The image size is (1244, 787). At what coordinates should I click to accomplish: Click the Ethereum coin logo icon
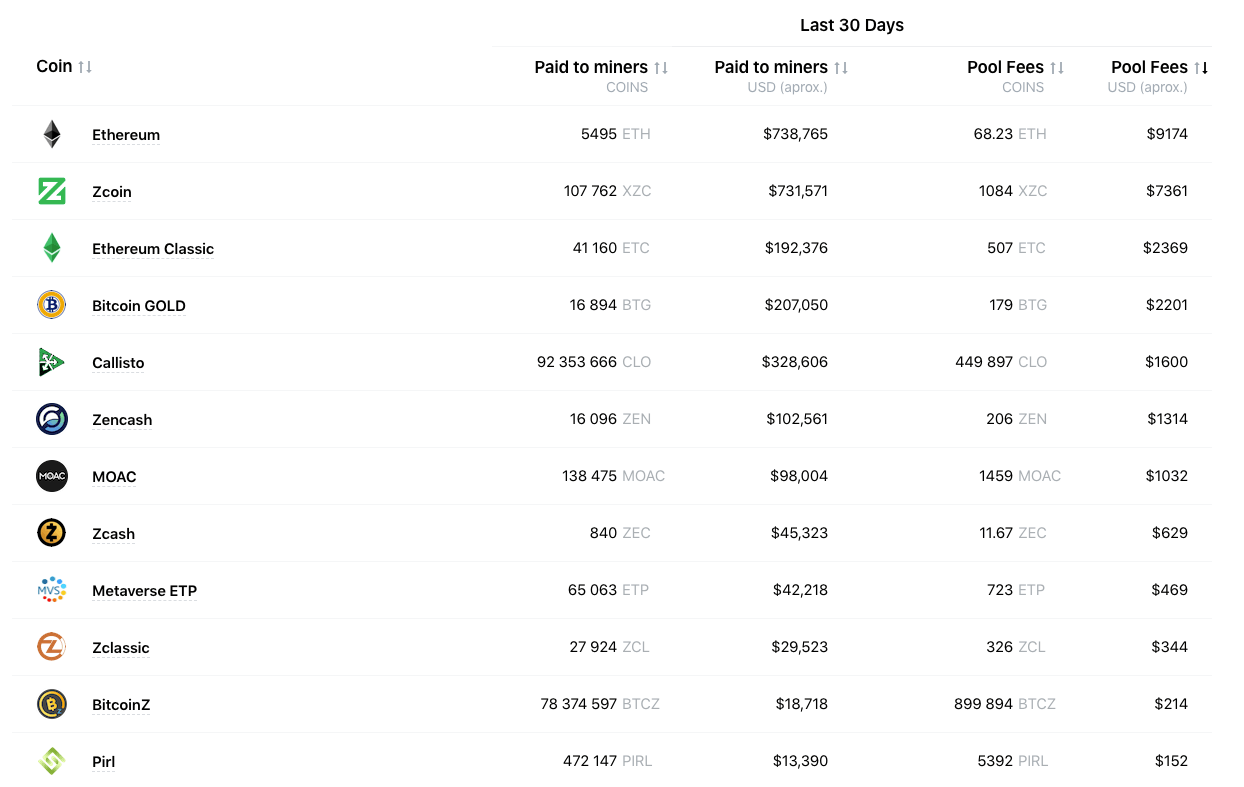click(52, 134)
